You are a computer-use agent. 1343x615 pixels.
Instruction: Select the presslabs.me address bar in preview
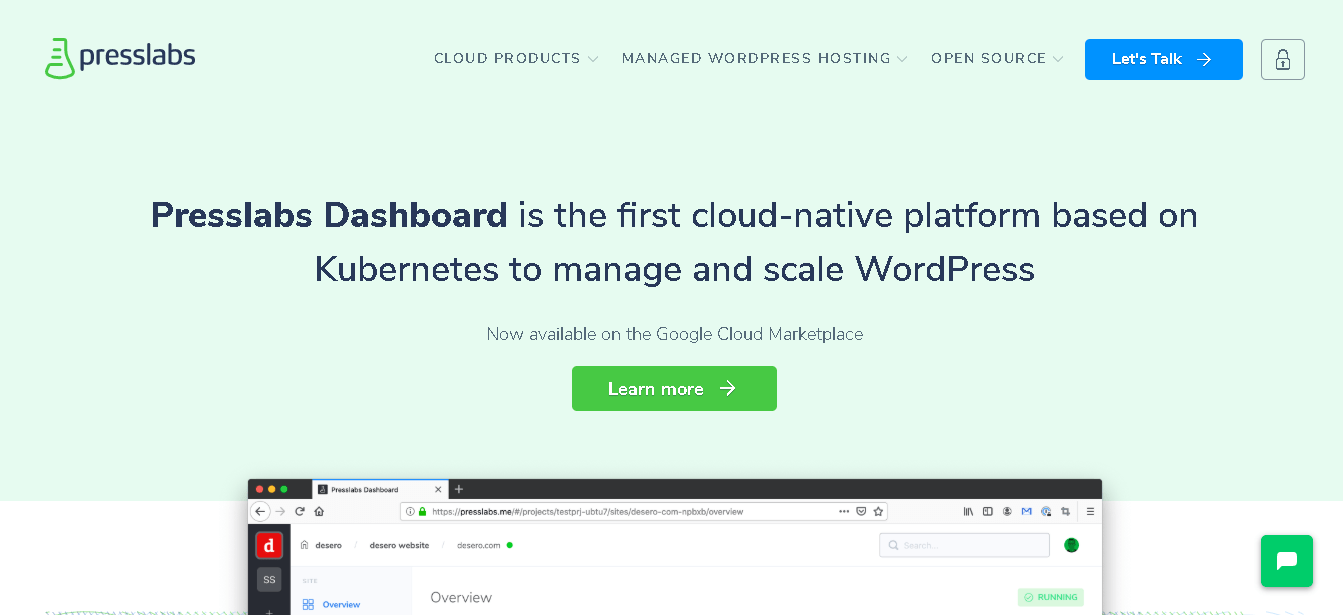click(643, 511)
